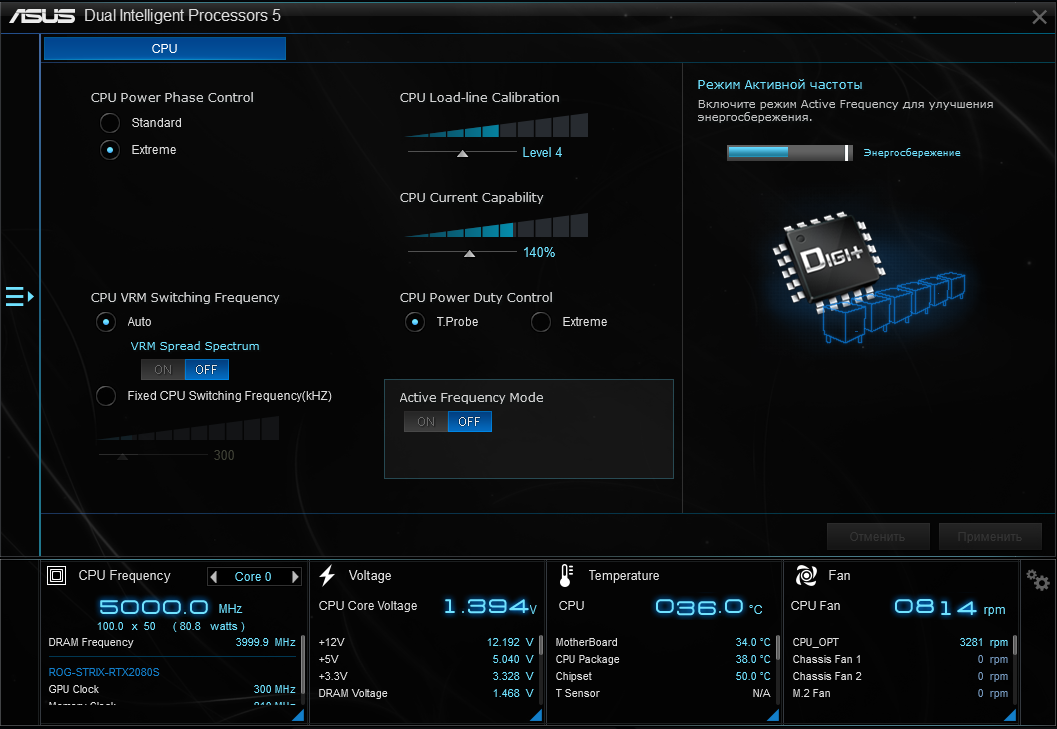
Task: Click the Fixed CPU Switching Frequency slider handle
Action: [122, 457]
